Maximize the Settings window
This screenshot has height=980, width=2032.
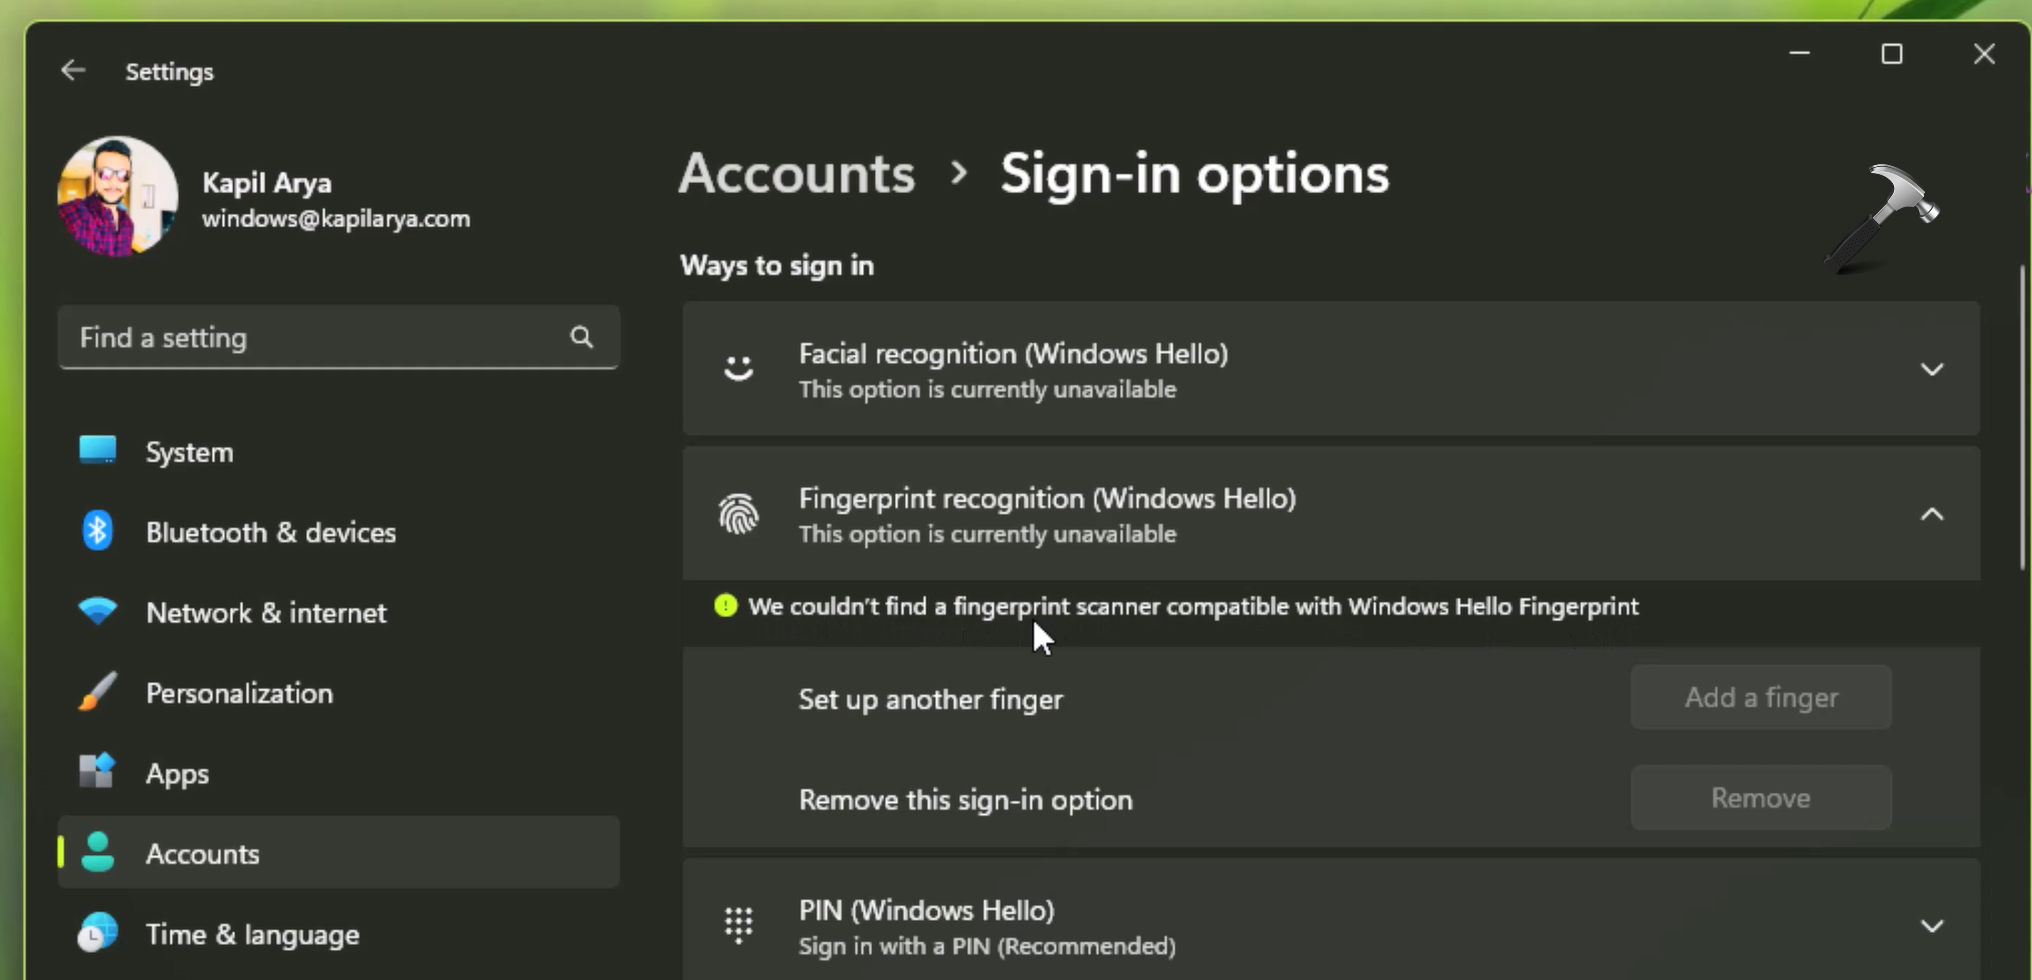point(1892,53)
